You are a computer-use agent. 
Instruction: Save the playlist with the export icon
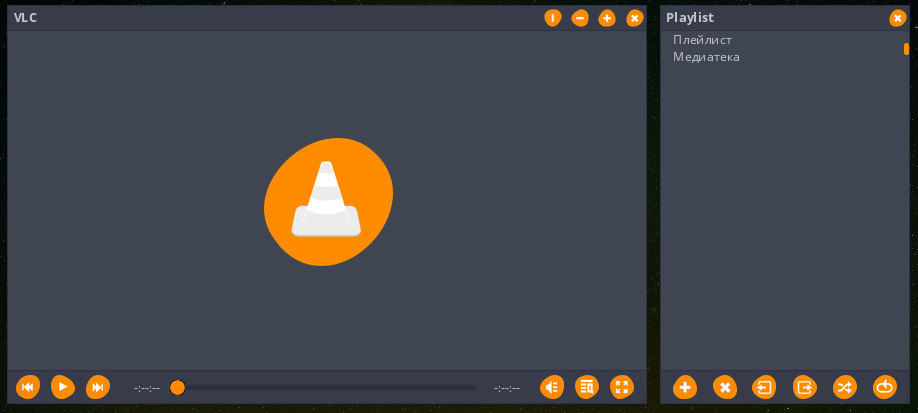click(x=805, y=387)
